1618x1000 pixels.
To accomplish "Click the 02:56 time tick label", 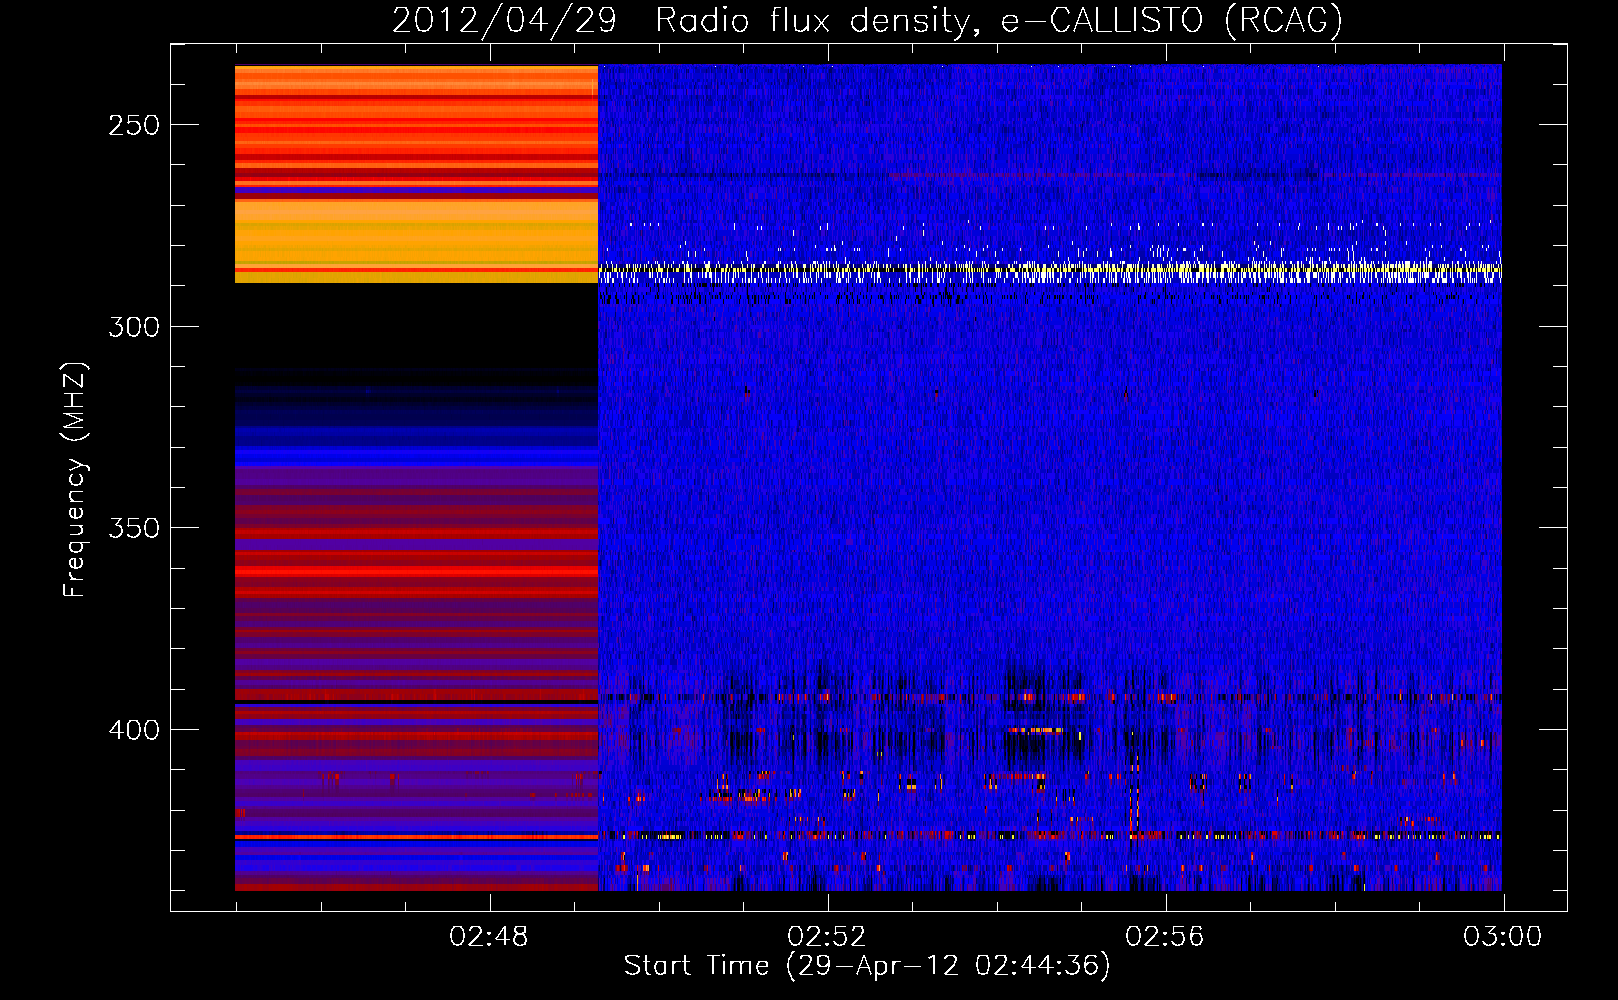I will [x=1165, y=937].
